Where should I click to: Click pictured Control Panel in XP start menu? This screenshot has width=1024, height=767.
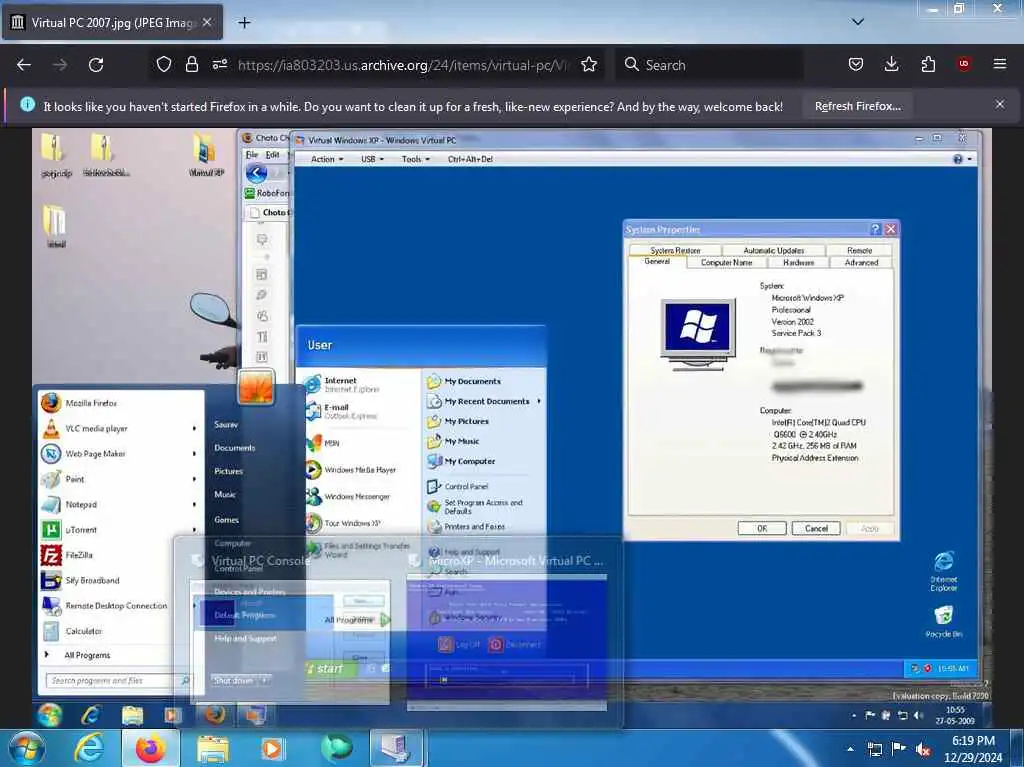click(458, 486)
